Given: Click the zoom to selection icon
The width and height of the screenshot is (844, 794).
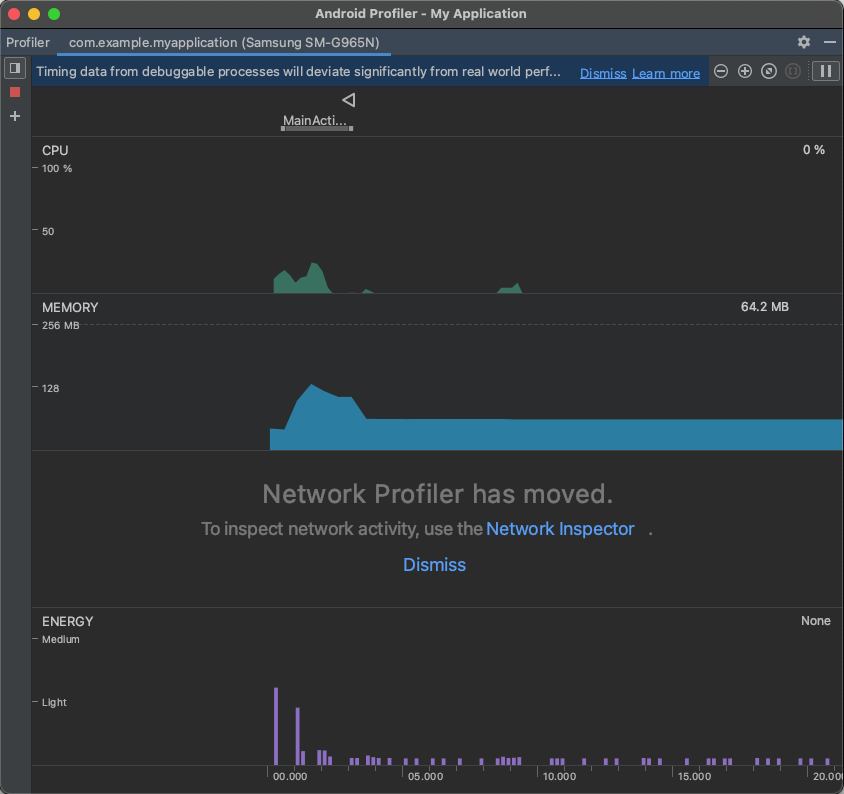Looking at the screenshot, I should coord(793,71).
